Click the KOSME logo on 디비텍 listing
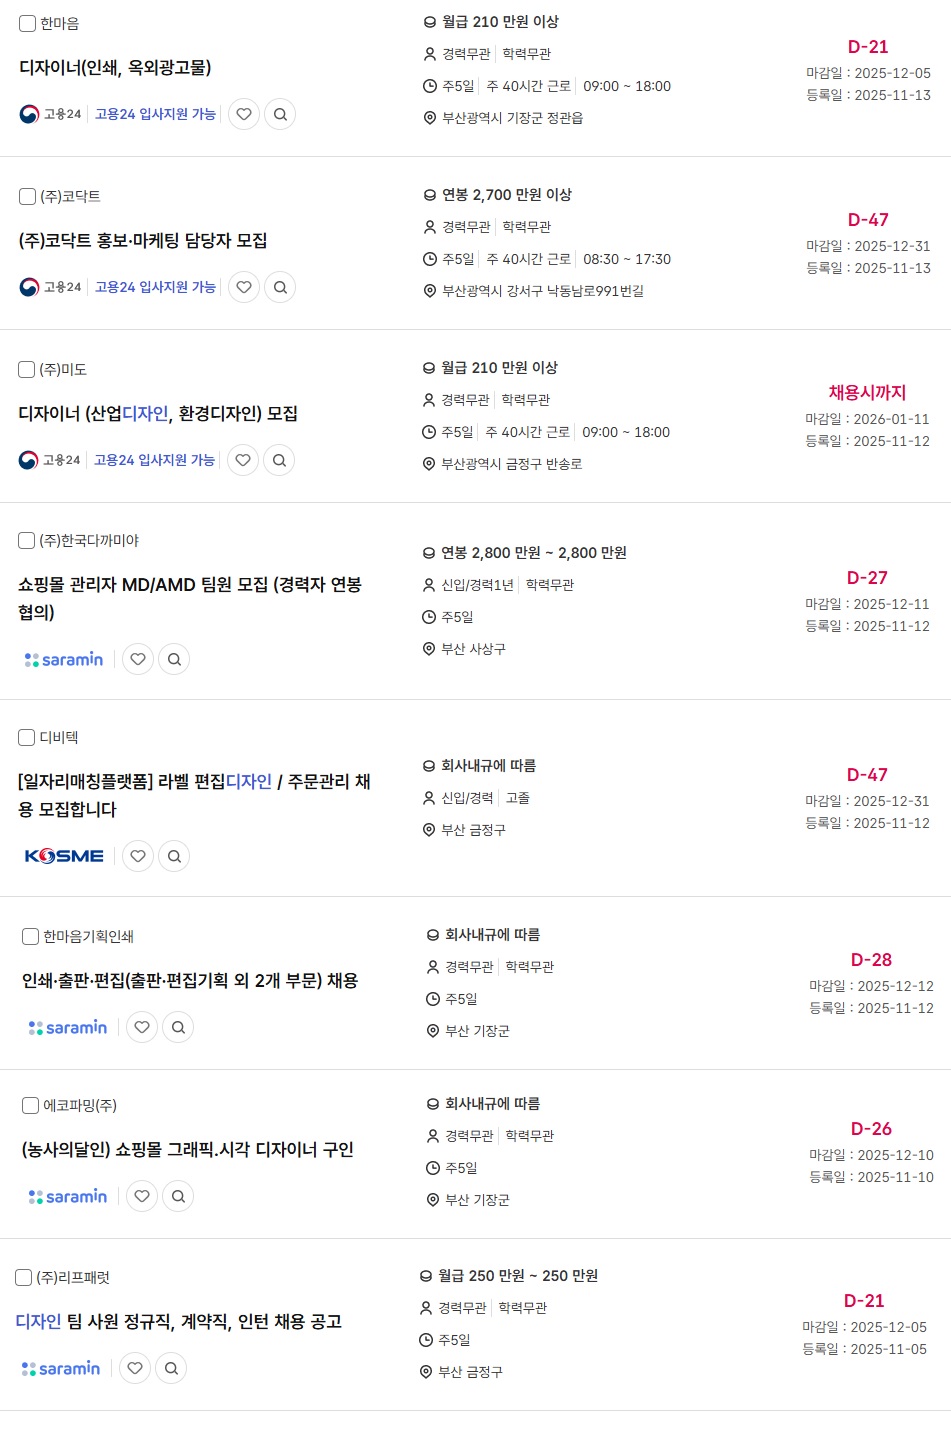This screenshot has height=1433, width=951. coord(64,856)
